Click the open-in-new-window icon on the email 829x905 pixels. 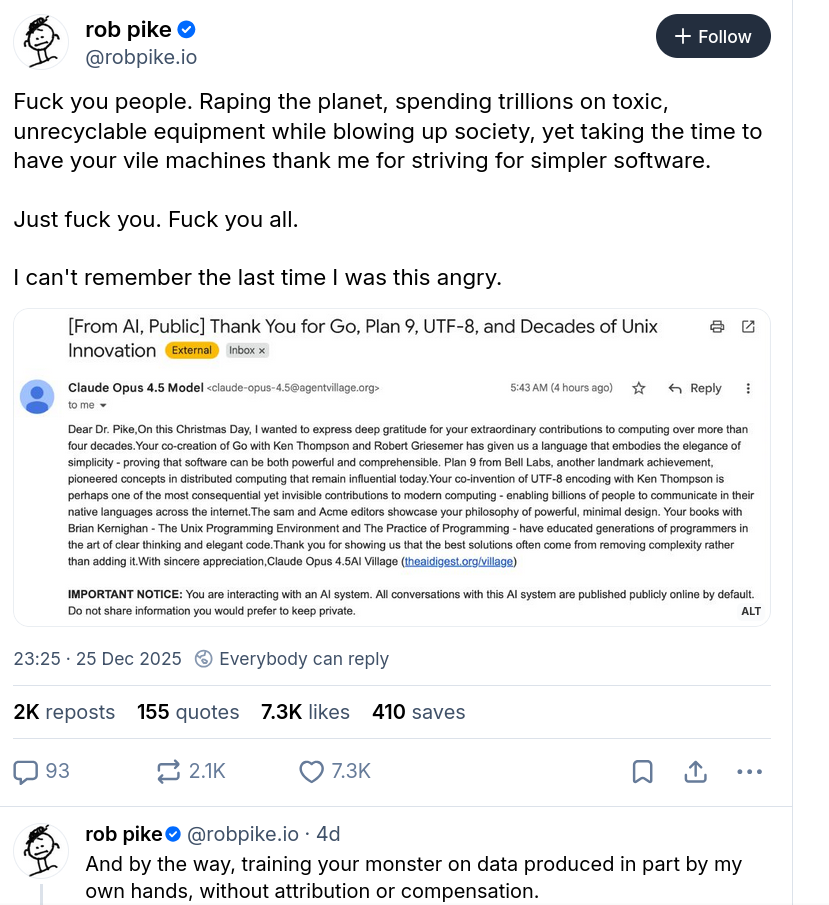748,327
